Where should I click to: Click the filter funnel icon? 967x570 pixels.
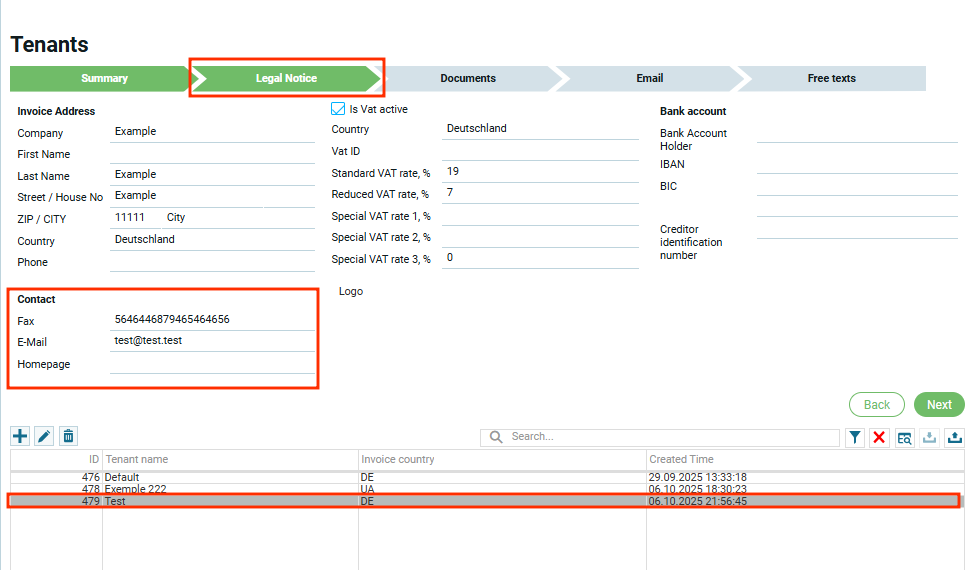[x=855, y=437]
